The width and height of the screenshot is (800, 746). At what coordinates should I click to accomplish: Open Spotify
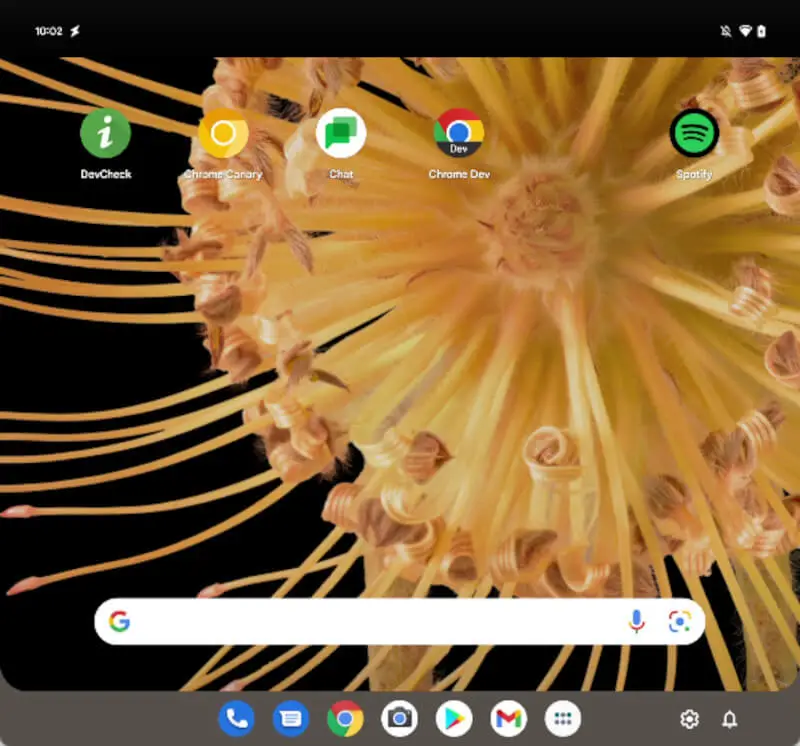(x=693, y=131)
